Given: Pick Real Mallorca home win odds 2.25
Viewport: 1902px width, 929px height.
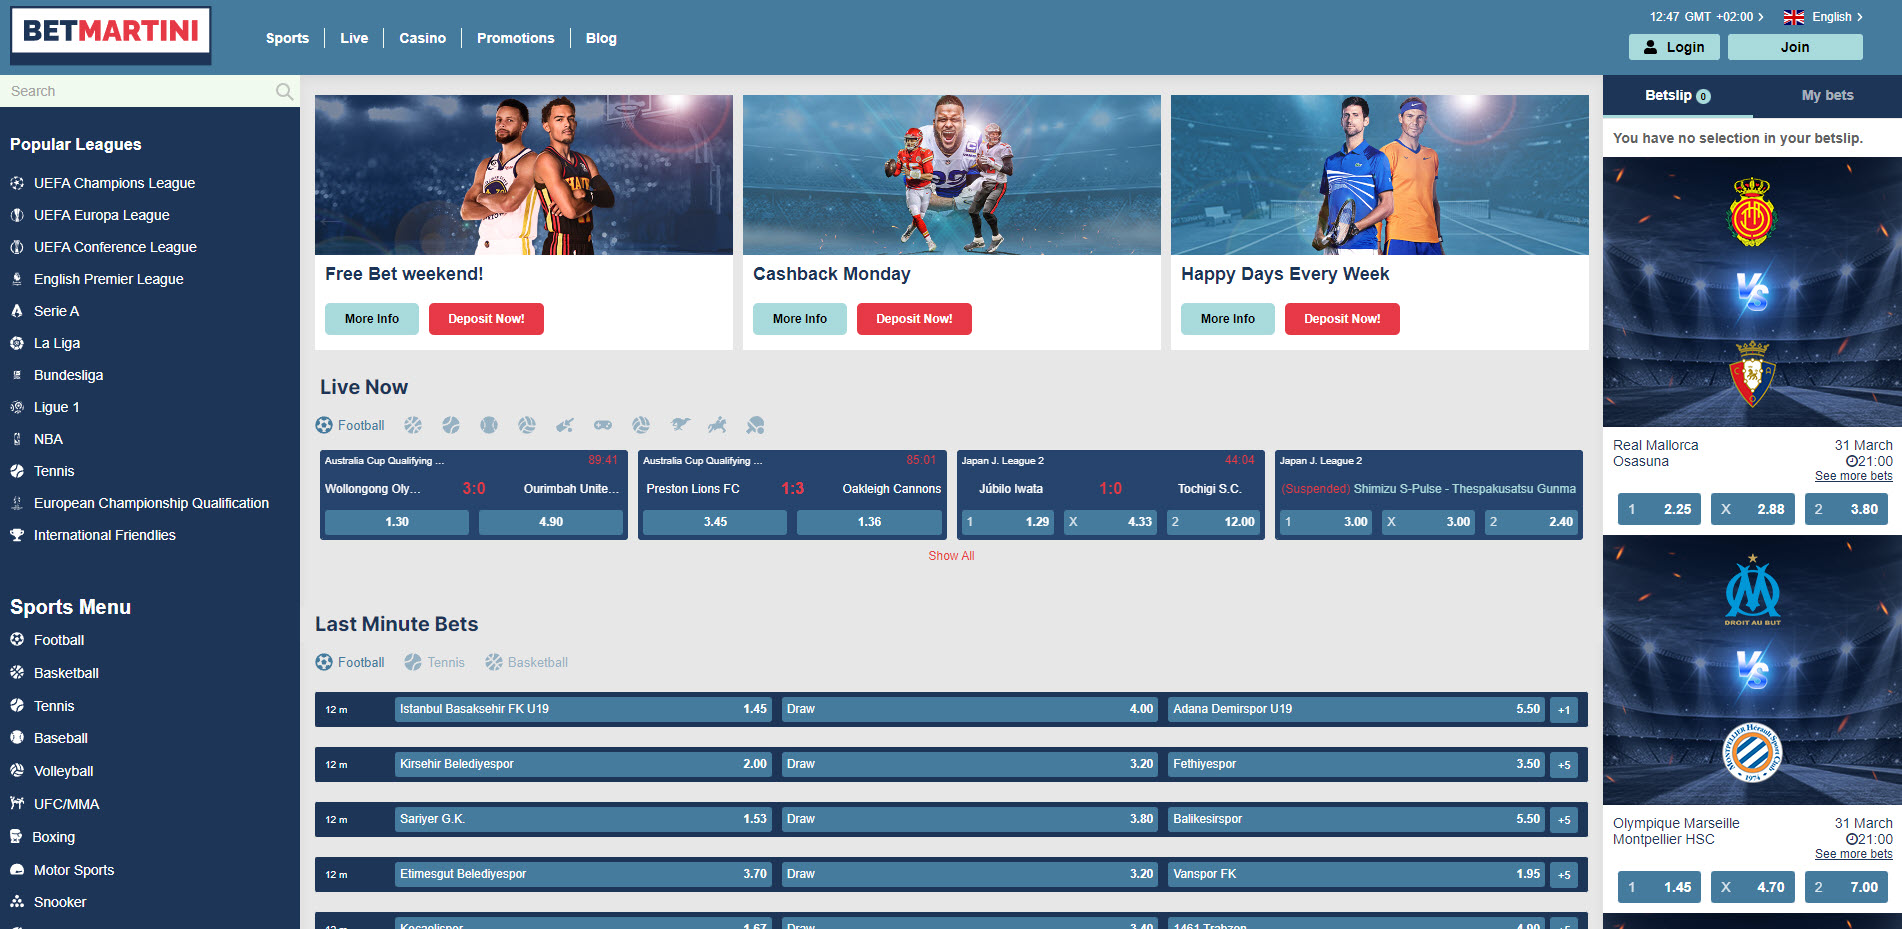Looking at the screenshot, I should pyautogui.click(x=1660, y=509).
